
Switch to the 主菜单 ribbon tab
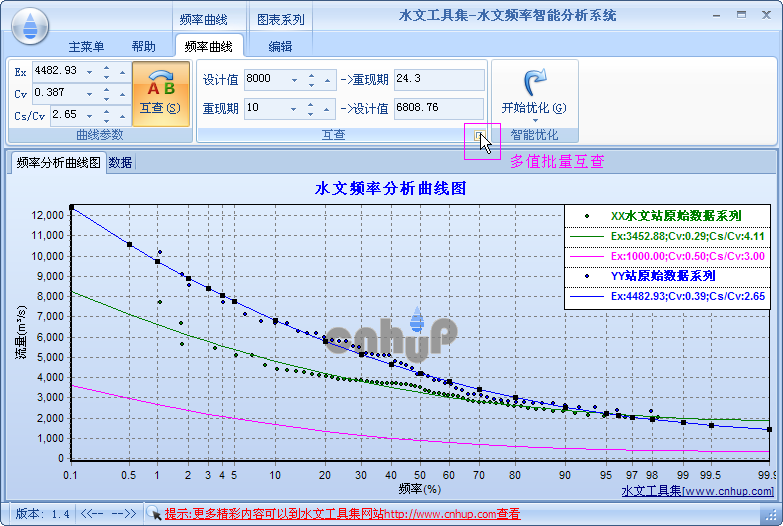tap(88, 47)
